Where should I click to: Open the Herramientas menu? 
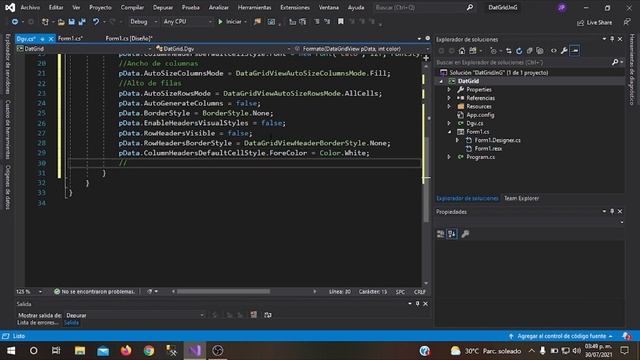[x=254, y=7]
